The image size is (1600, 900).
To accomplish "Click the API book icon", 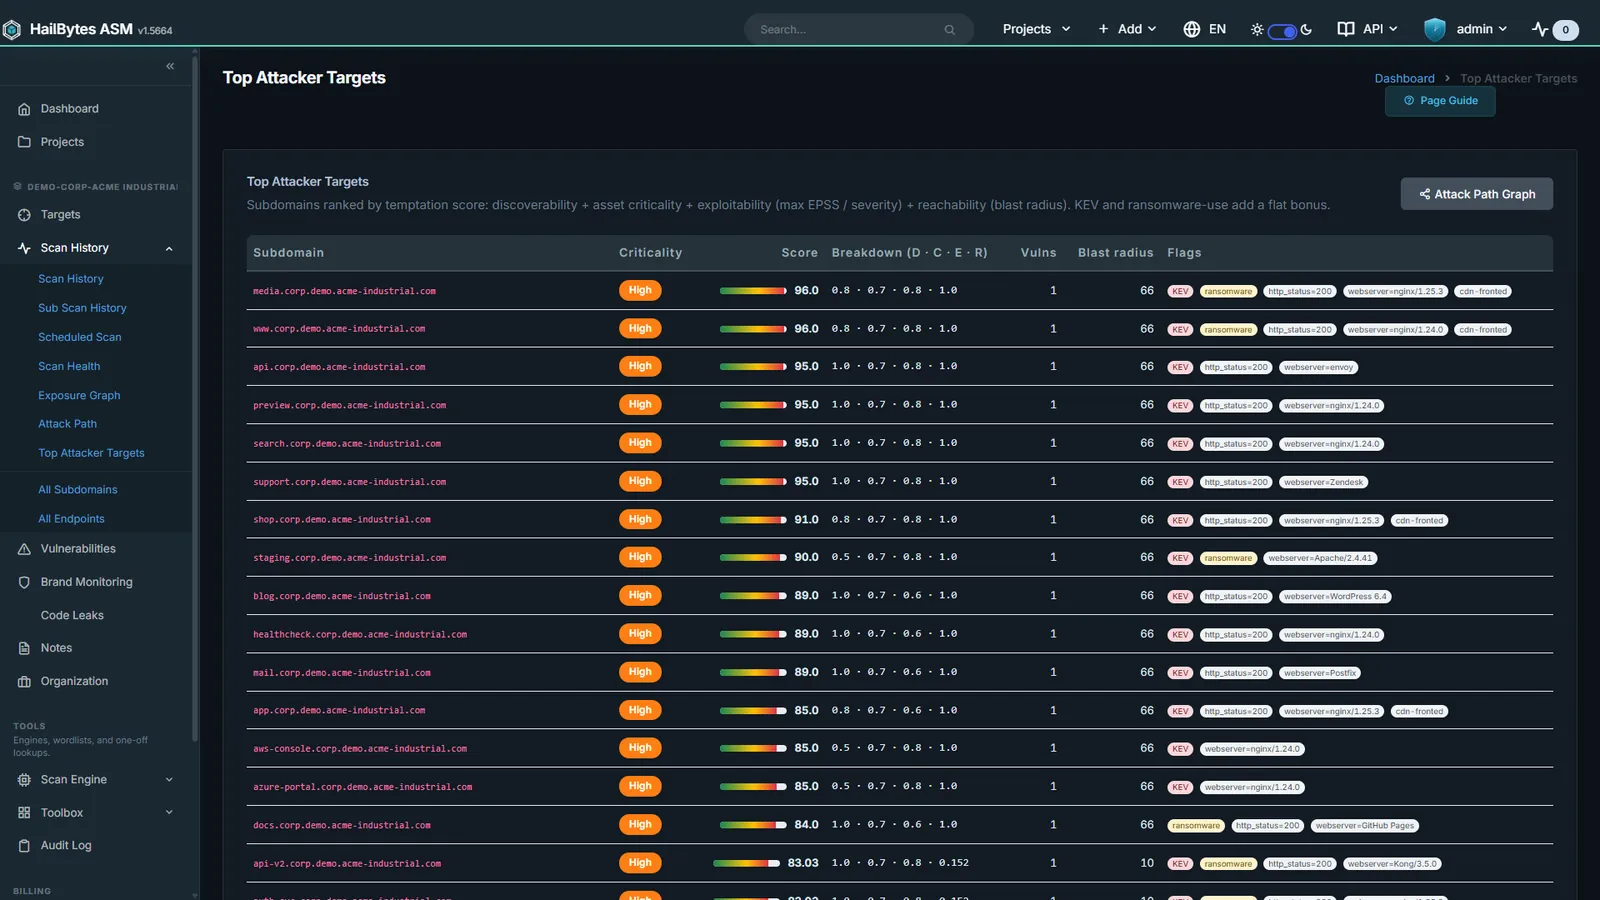I will [1346, 29].
